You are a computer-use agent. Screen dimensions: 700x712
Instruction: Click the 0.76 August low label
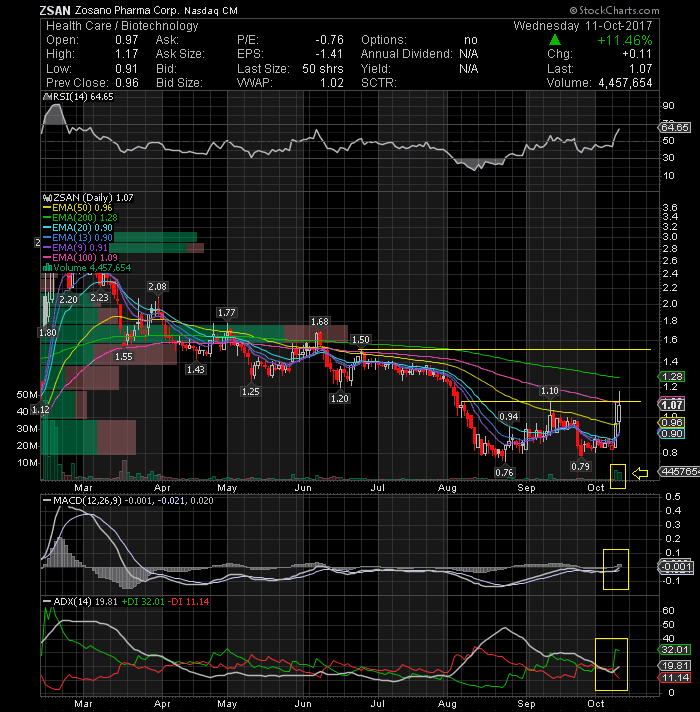pos(504,472)
